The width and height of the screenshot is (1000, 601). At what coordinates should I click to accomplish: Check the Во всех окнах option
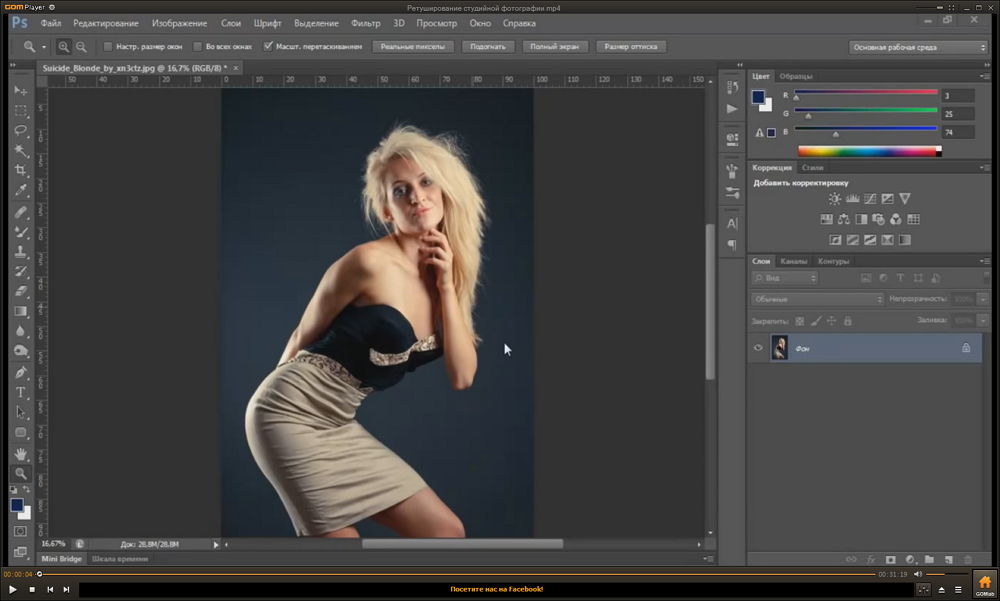pos(197,46)
